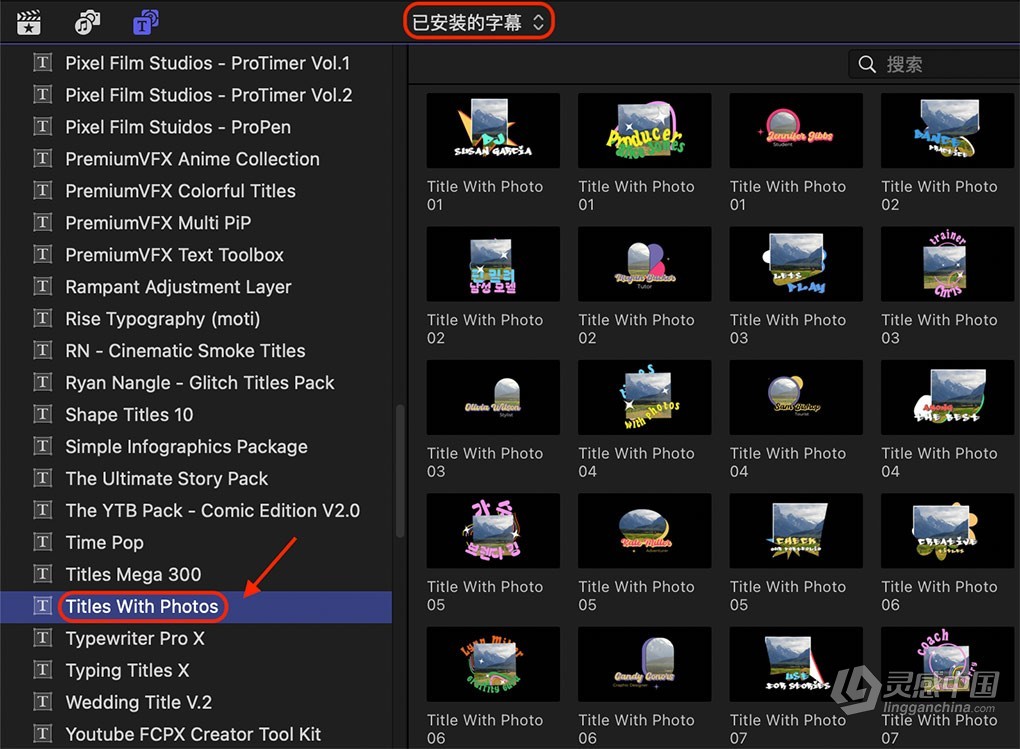Pick the Korean text Title With Photo 02 thumbnail

(x=493, y=264)
